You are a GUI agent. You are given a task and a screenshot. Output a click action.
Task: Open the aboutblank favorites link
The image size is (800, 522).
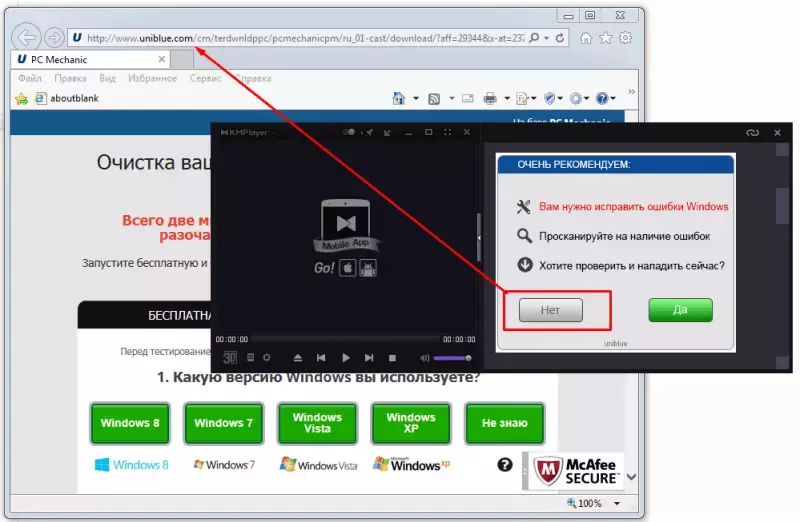tap(67, 98)
